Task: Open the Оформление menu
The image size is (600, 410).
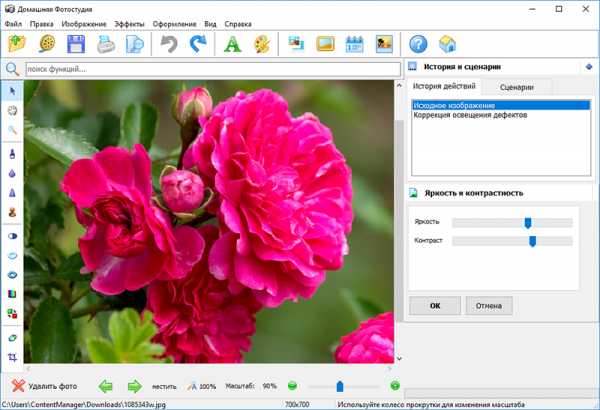Action: coord(174,24)
